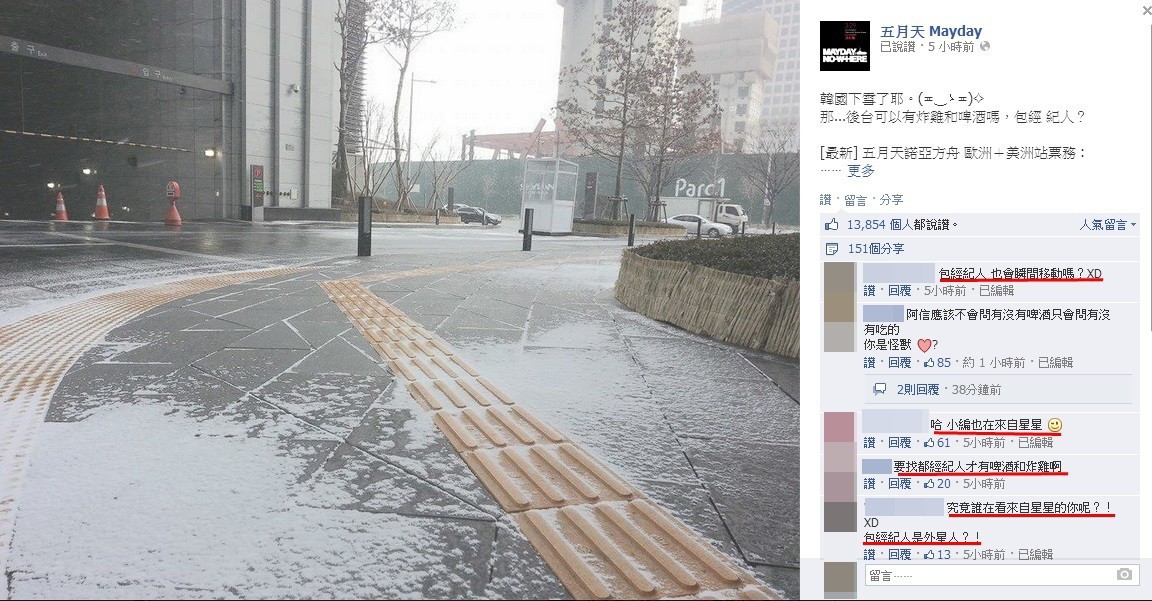Attach a photo with the camera icon
Viewport: 1152px width, 601px height.
coord(1124,575)
